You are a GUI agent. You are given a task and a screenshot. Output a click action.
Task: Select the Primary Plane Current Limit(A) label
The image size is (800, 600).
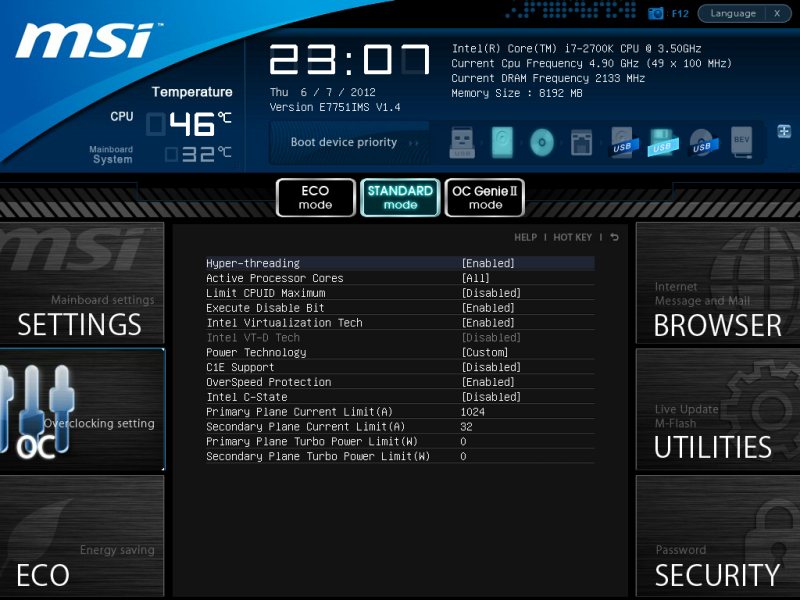tap(299, 412)
